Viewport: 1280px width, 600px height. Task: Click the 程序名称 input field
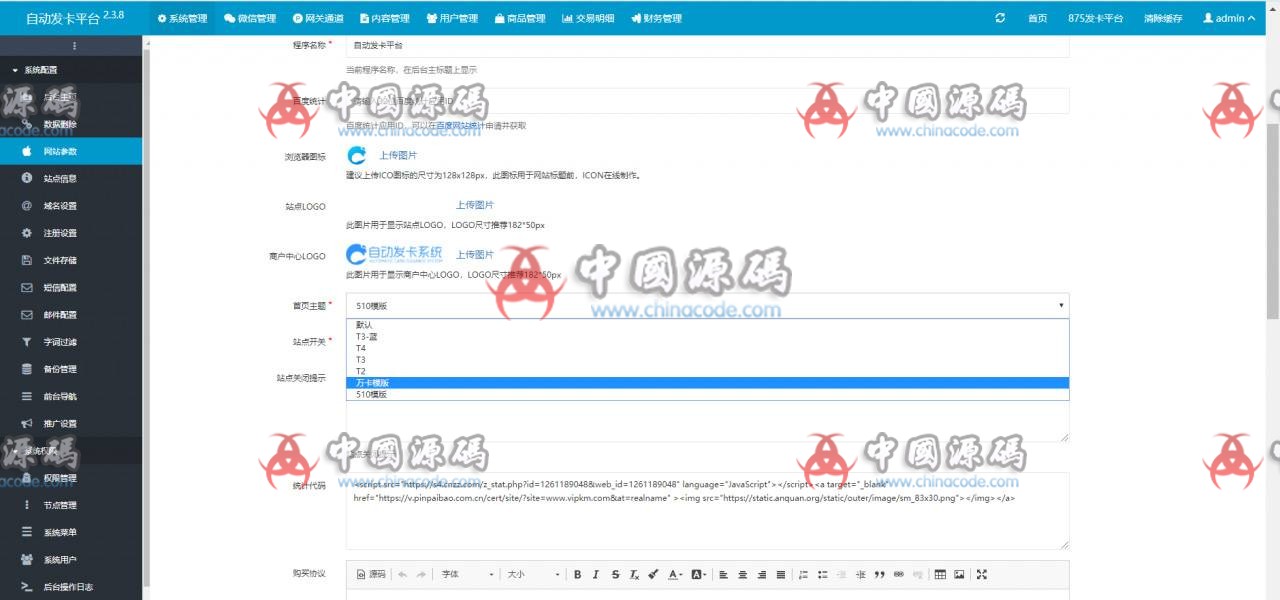(x=707, y=46)
